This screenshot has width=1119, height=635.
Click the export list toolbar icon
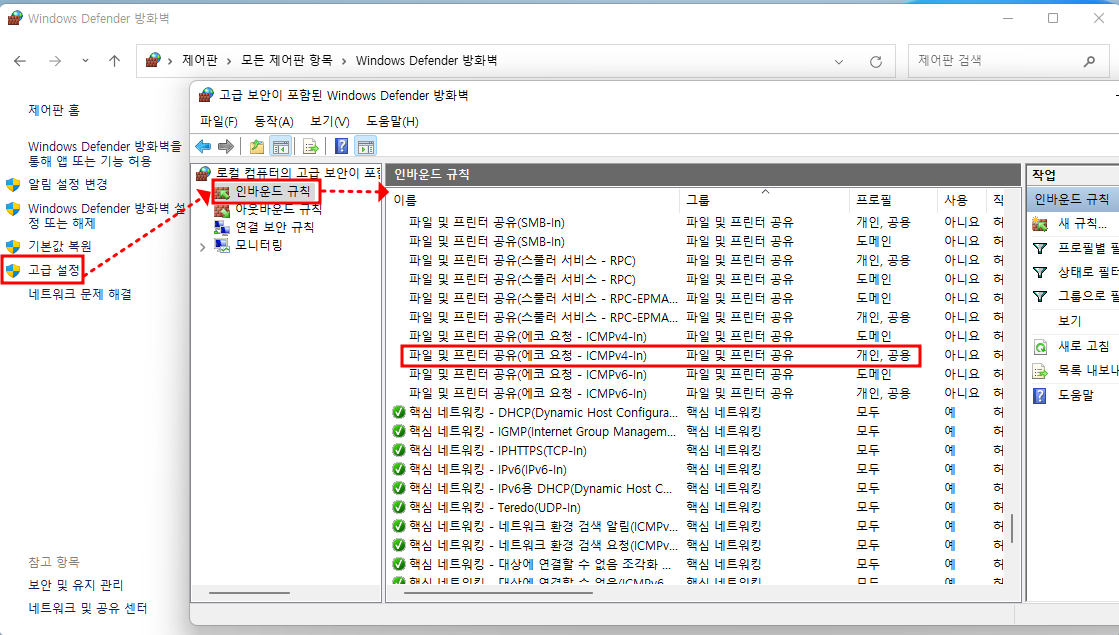310,147
